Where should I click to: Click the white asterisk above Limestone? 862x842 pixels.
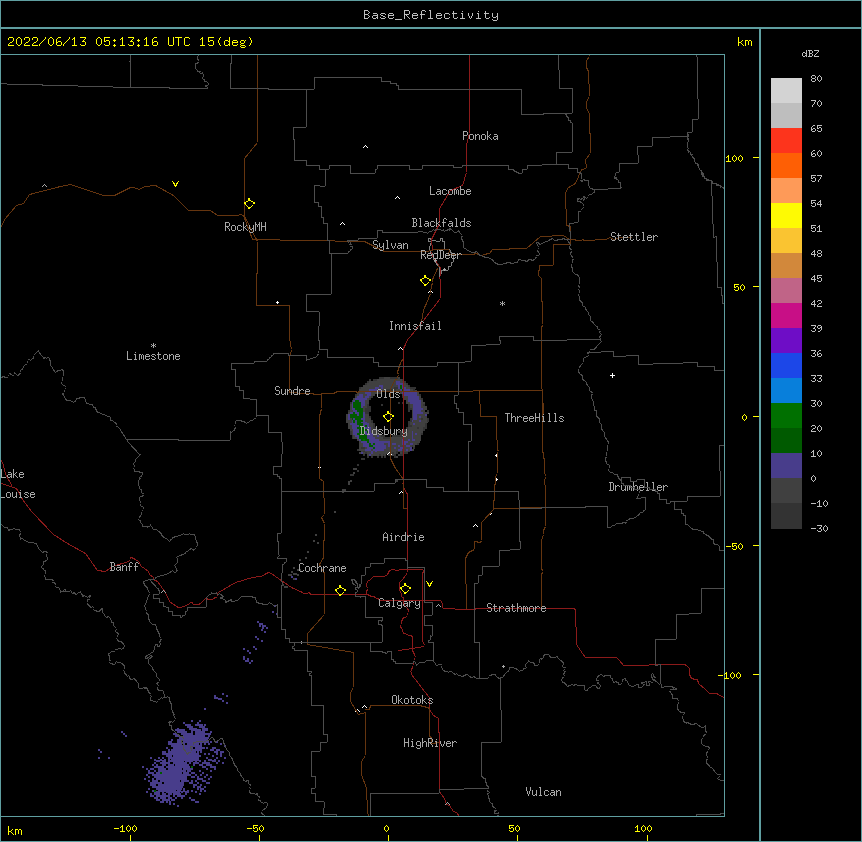tap(153, 345)
